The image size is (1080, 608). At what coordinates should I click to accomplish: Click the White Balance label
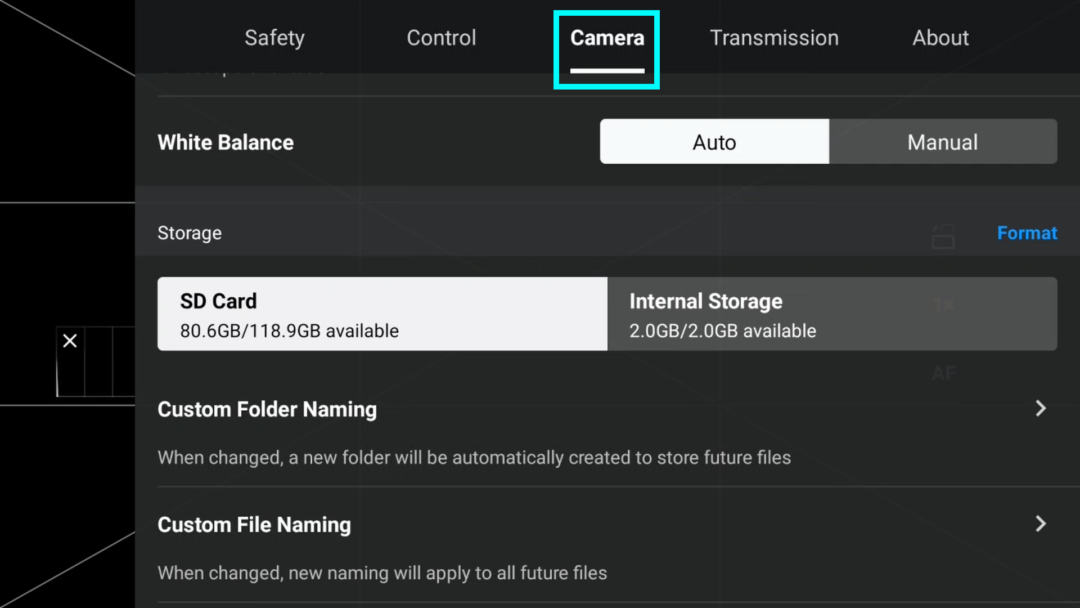pos(225,141)
